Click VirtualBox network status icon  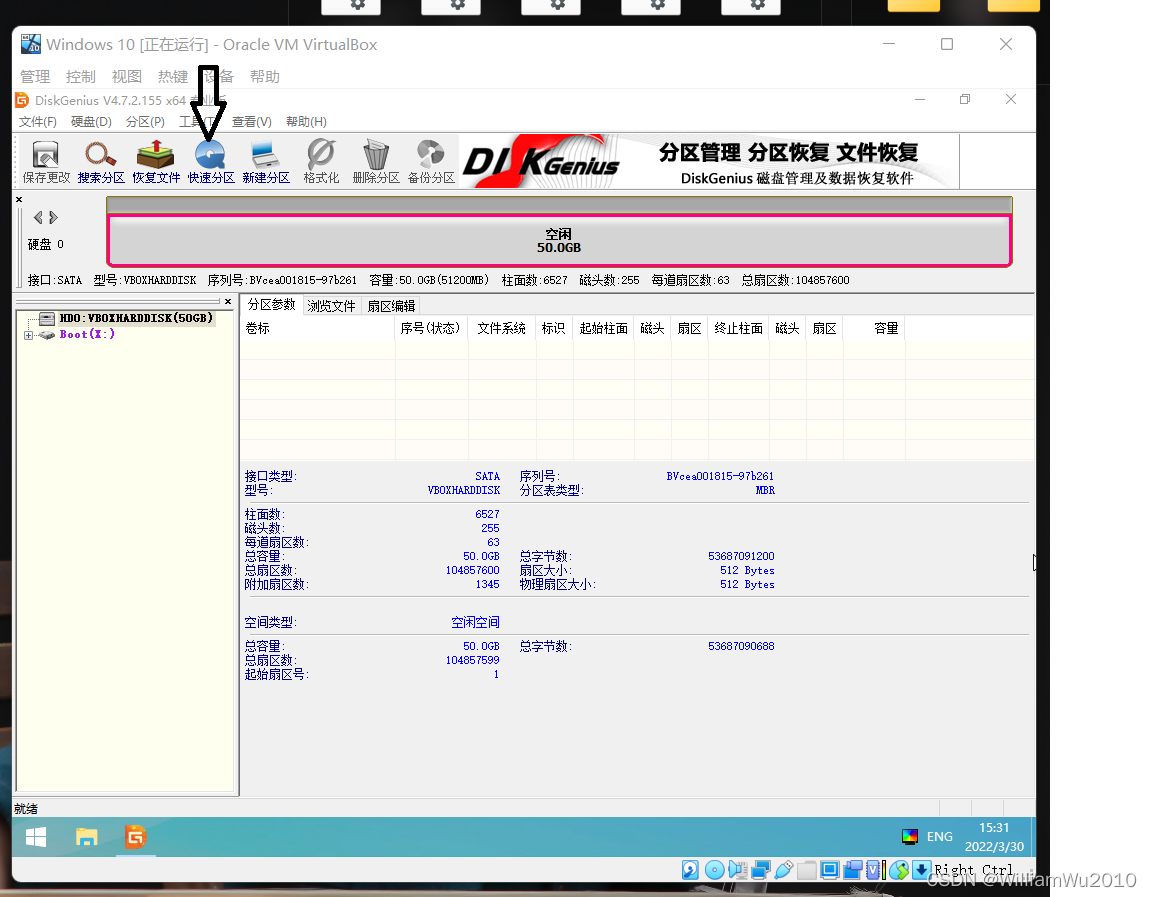760,871
